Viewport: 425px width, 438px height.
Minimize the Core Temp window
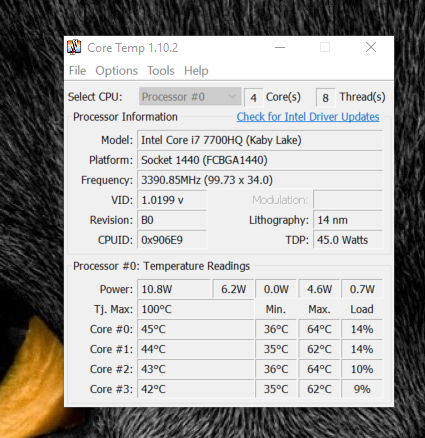280,47
